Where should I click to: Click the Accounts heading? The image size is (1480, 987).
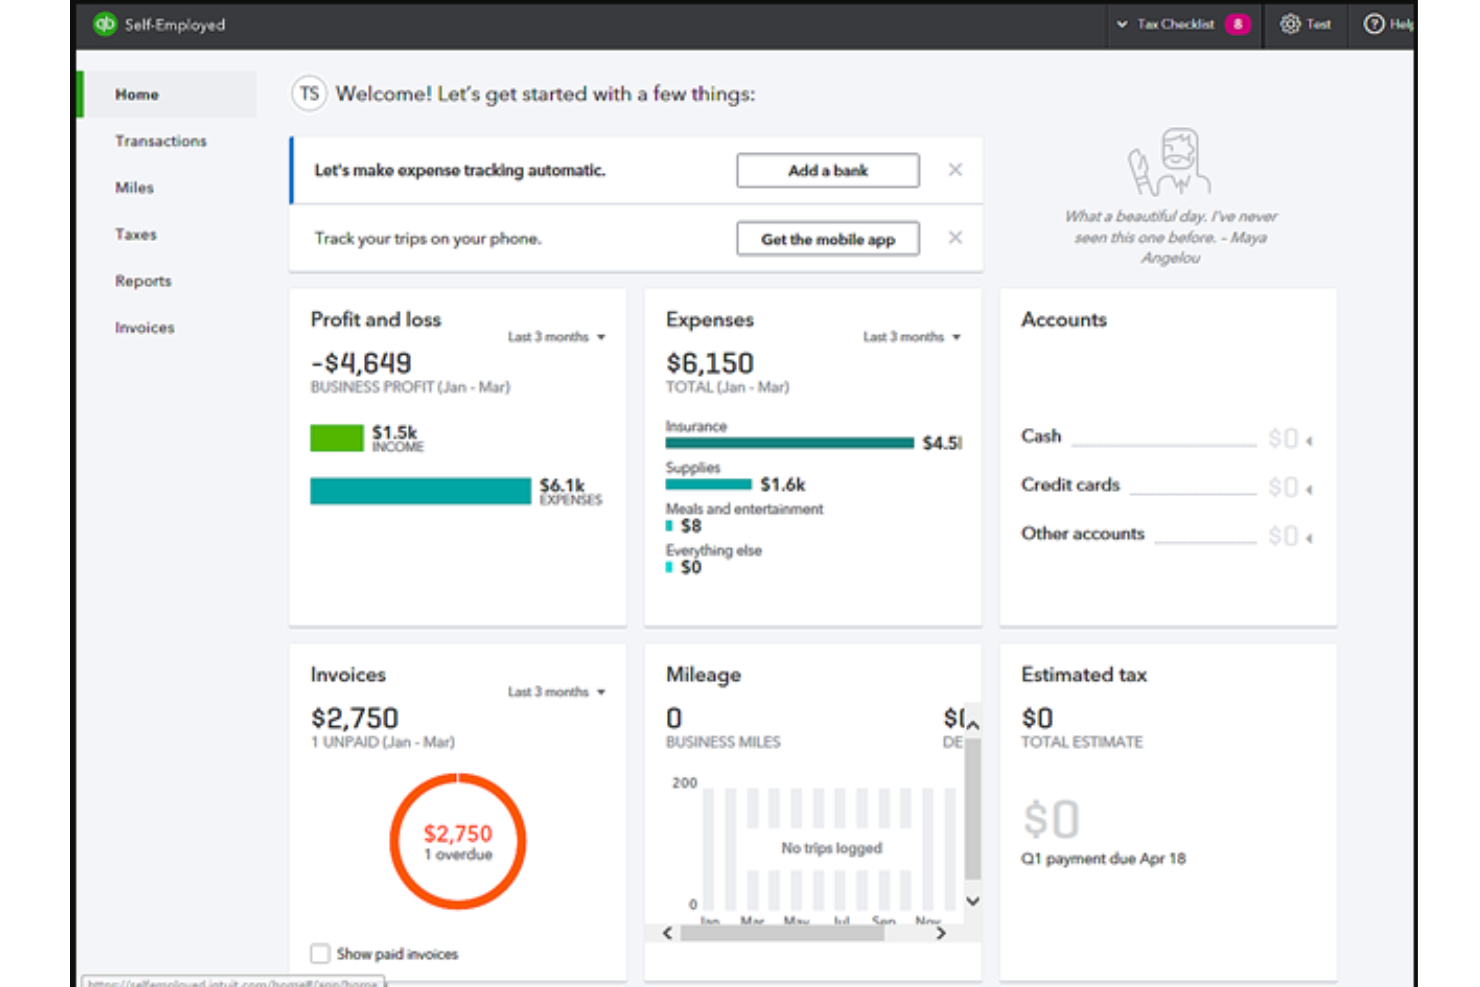(x=1064, y=320)
